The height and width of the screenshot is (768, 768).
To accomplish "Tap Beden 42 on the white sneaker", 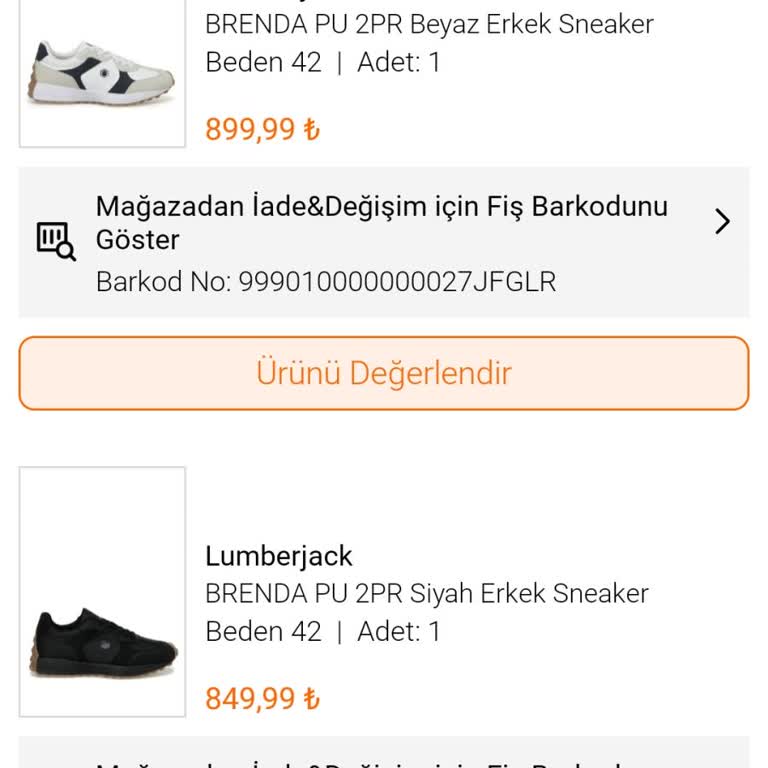I will tap(263, 63).
